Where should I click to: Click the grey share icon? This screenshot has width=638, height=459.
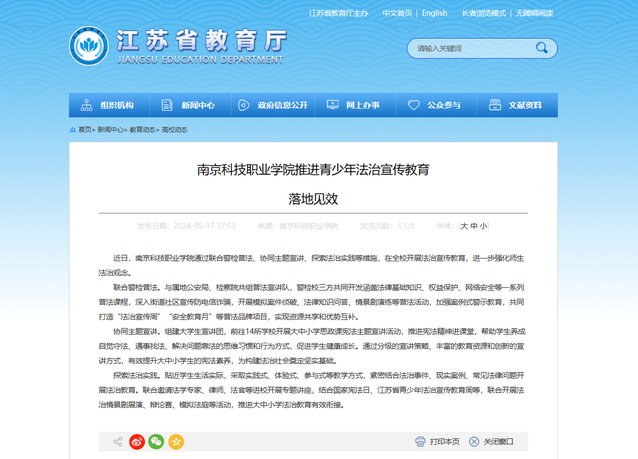click(118, 440)
